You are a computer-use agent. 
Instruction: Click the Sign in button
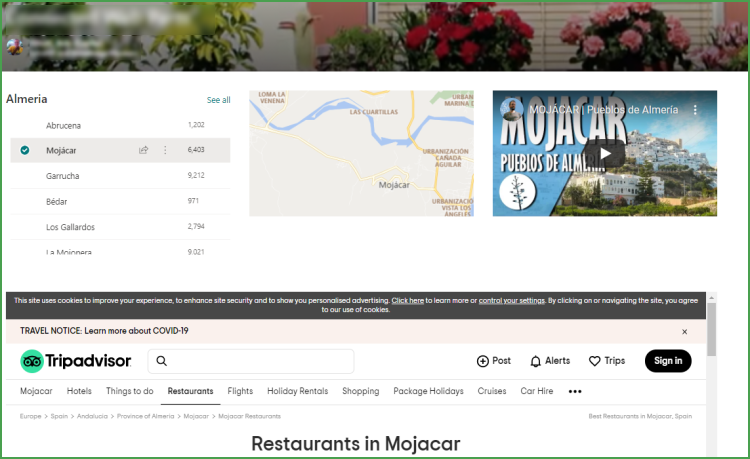tap(668, 361)
